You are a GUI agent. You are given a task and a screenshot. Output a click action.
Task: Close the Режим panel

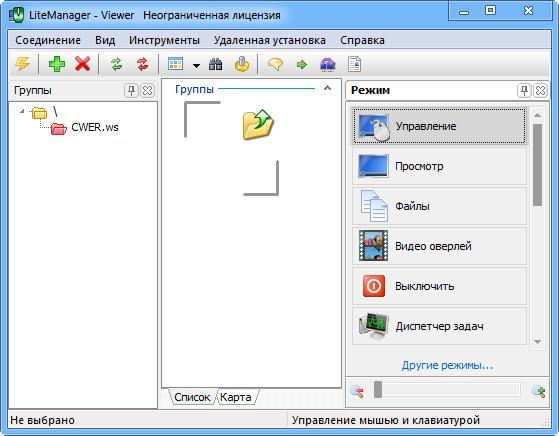540,91
